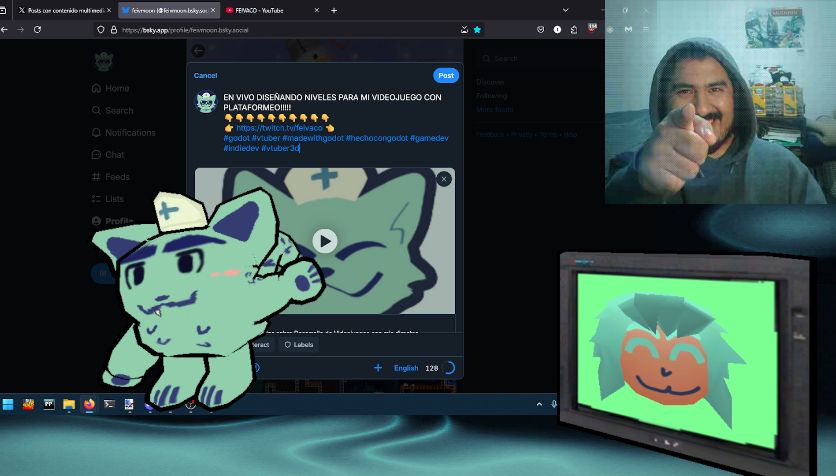Show hidden system tray icons
Screen dimensions: 836x476
(540, 405)
